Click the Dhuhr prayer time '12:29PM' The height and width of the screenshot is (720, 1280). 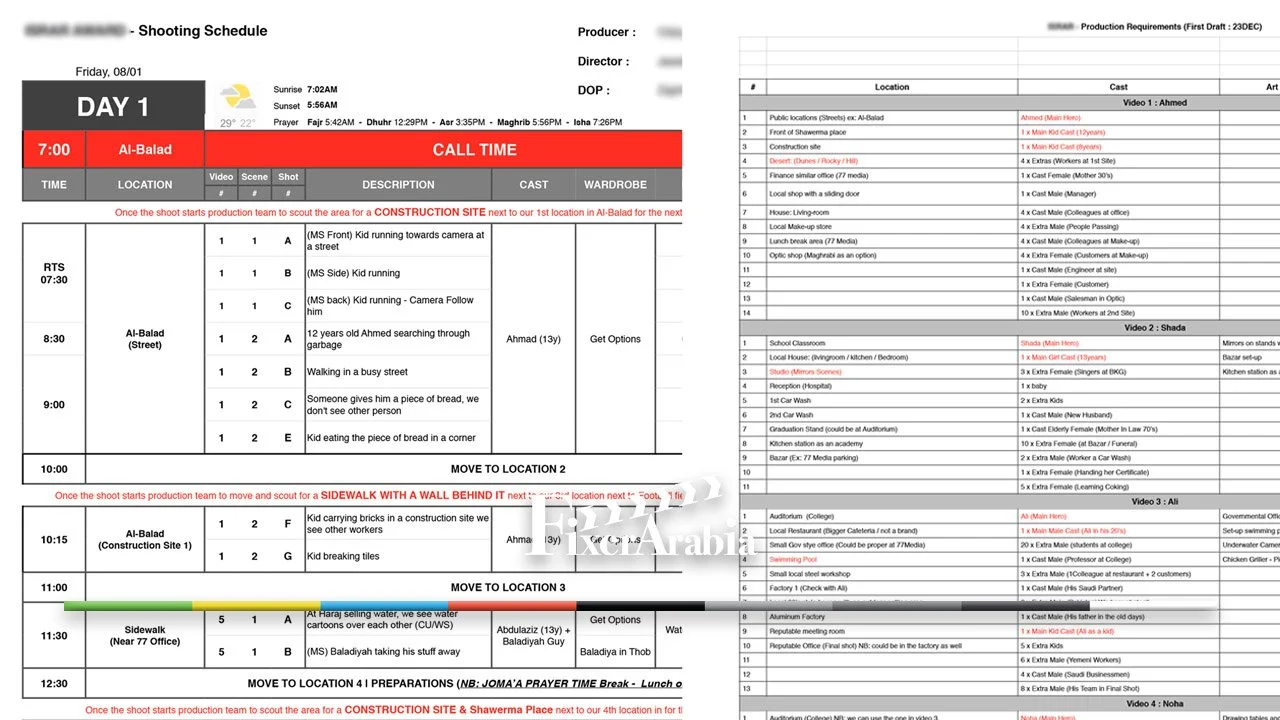[412, 123]
